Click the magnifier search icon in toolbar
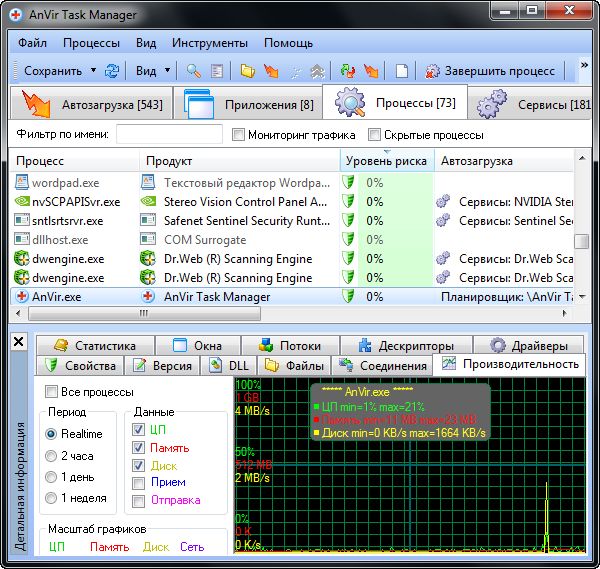600x569 pixels. (x=192, y=71)
